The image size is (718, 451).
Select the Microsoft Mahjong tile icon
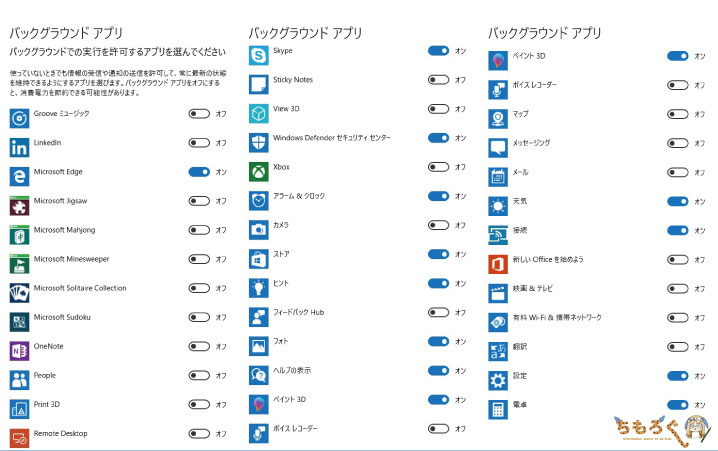point(19,235)
